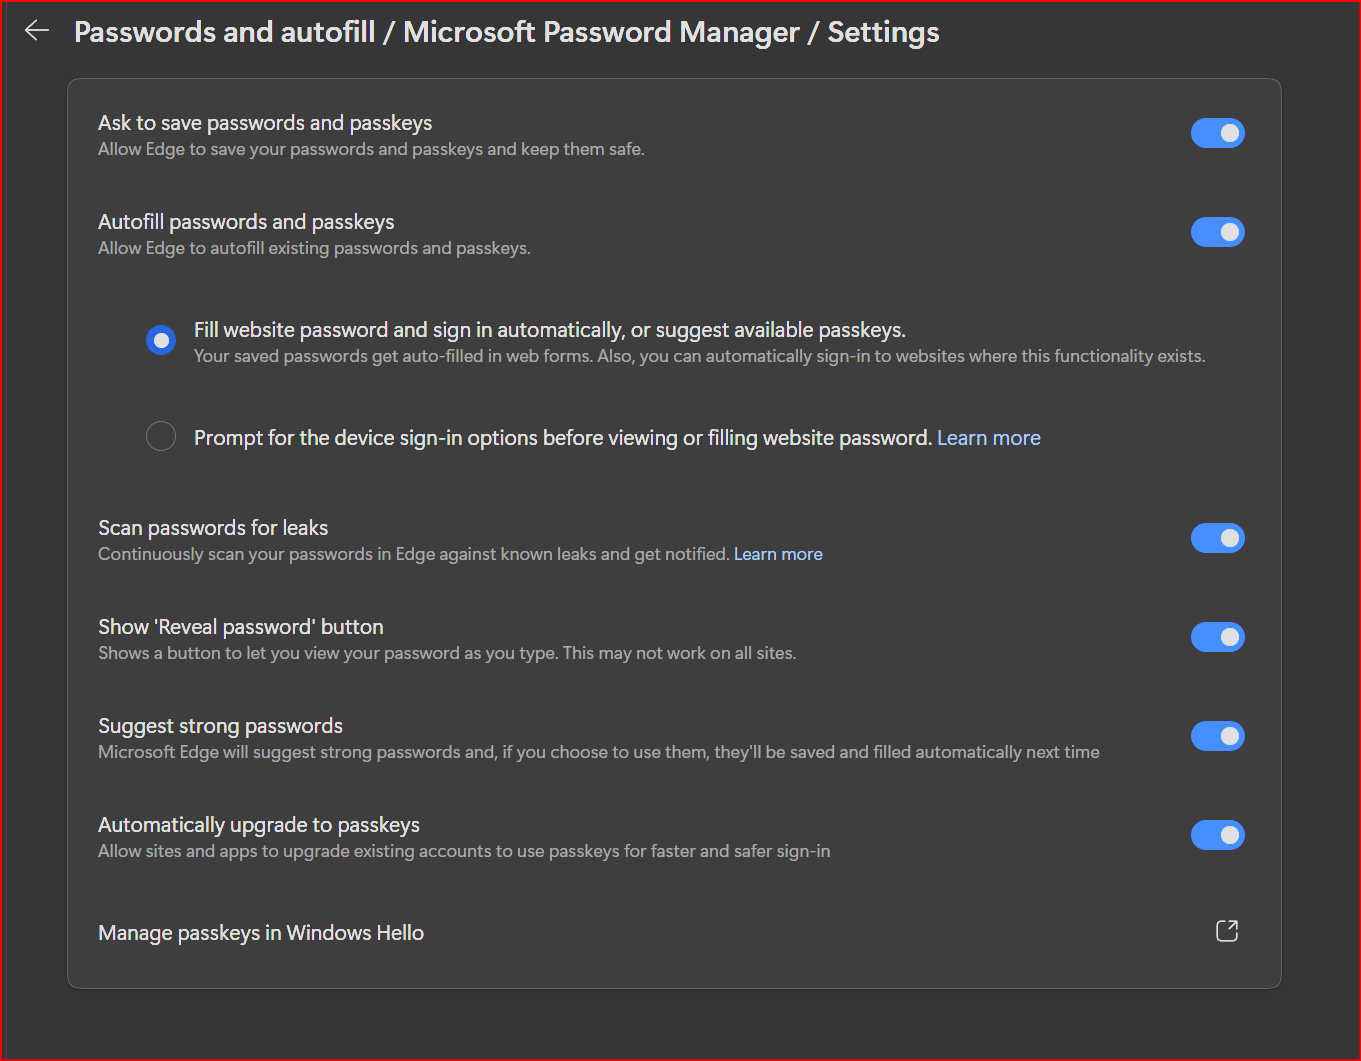Screen dimensions: 1361x1061
Task: Click the Show 'Reveal password' button label
Action: (x=241, y=627)
